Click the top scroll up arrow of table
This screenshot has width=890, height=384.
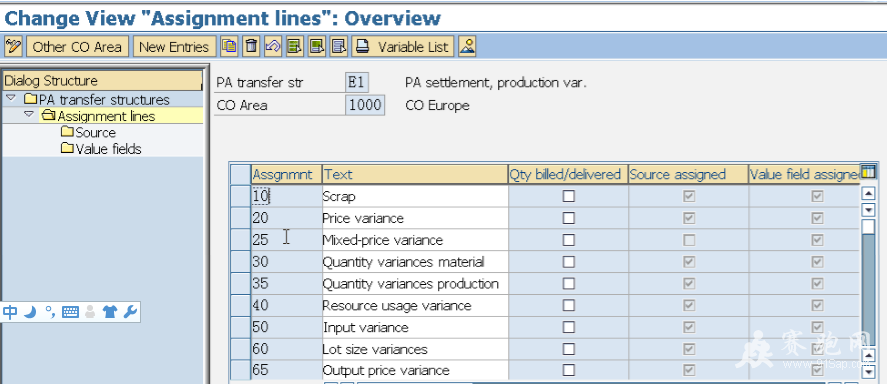[x=868, y=194]
